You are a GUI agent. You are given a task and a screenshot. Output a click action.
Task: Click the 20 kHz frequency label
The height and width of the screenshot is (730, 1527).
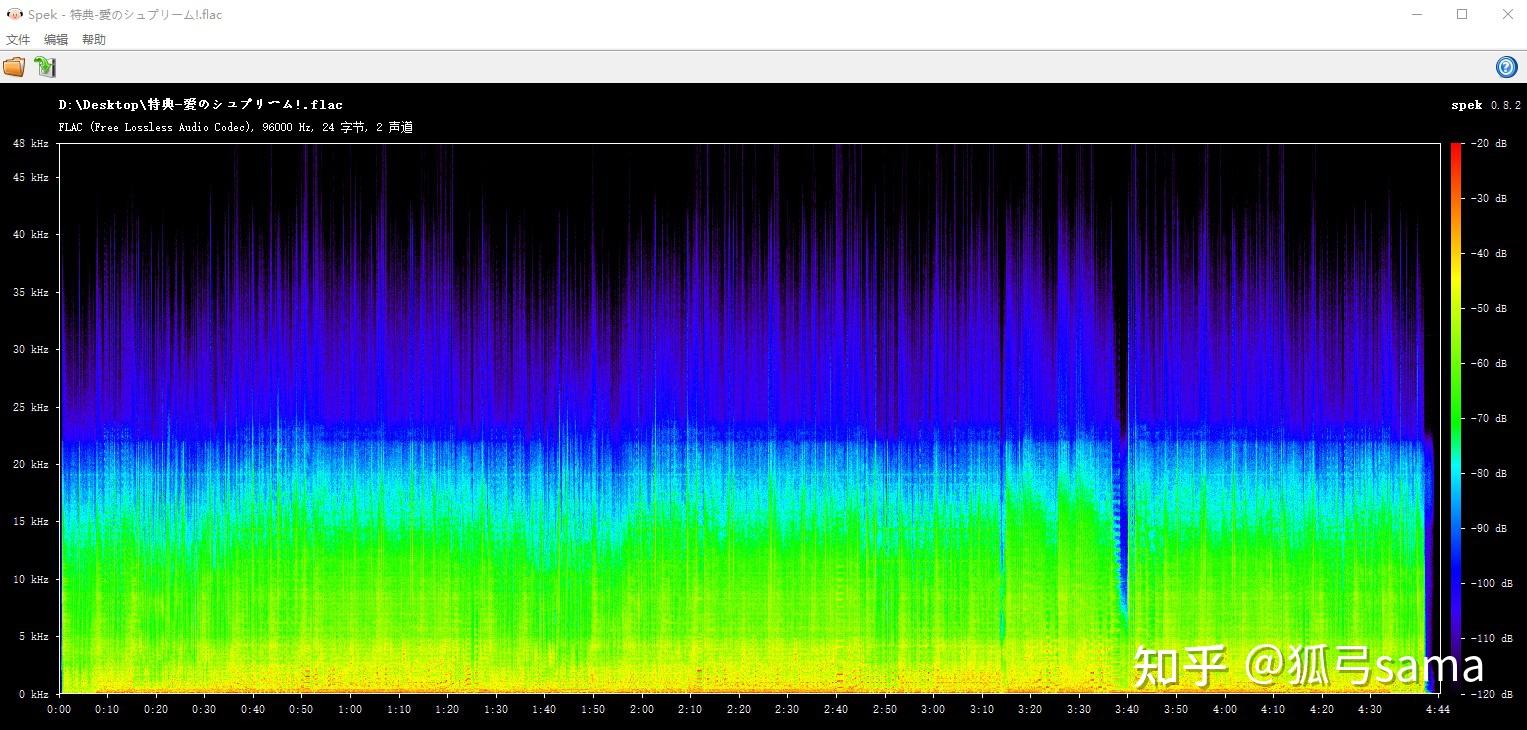(30, 465)
